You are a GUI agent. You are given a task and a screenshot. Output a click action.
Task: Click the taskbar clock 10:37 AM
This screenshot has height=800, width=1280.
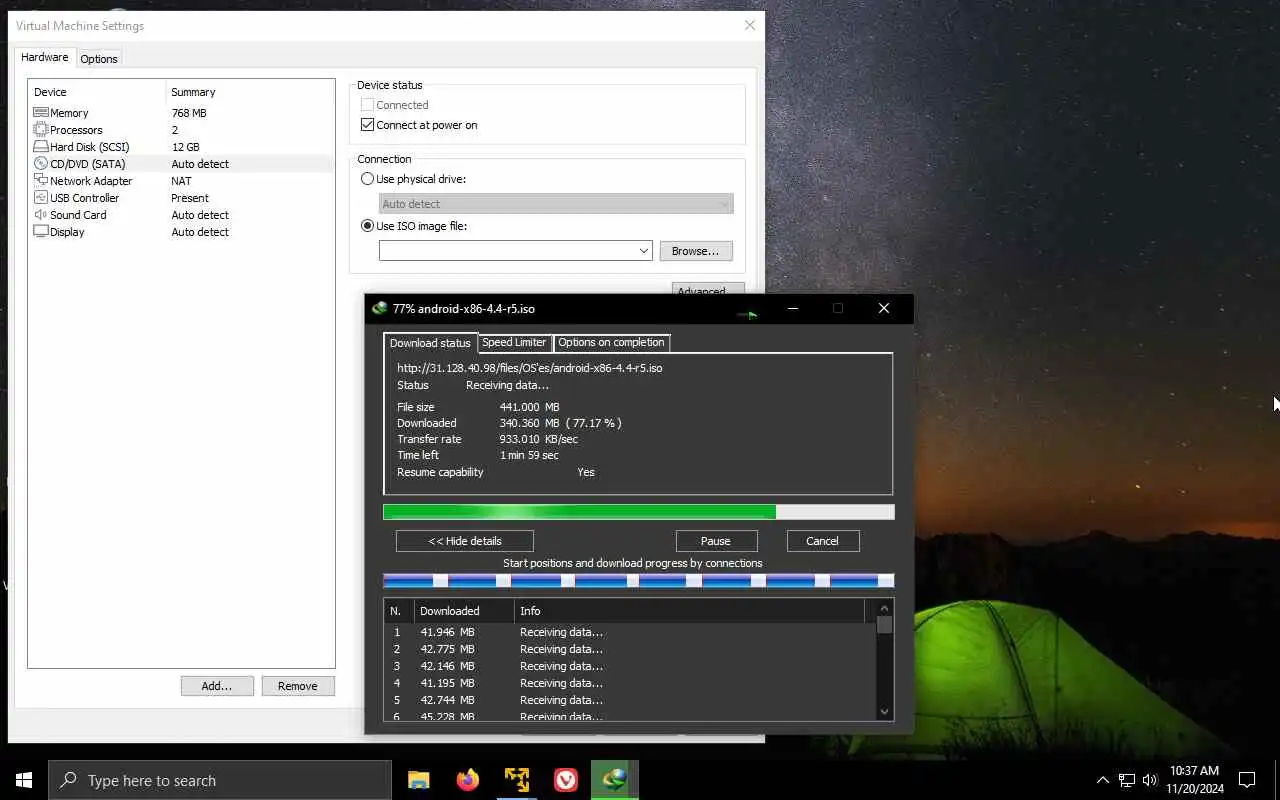click(x=1194, y=771)
